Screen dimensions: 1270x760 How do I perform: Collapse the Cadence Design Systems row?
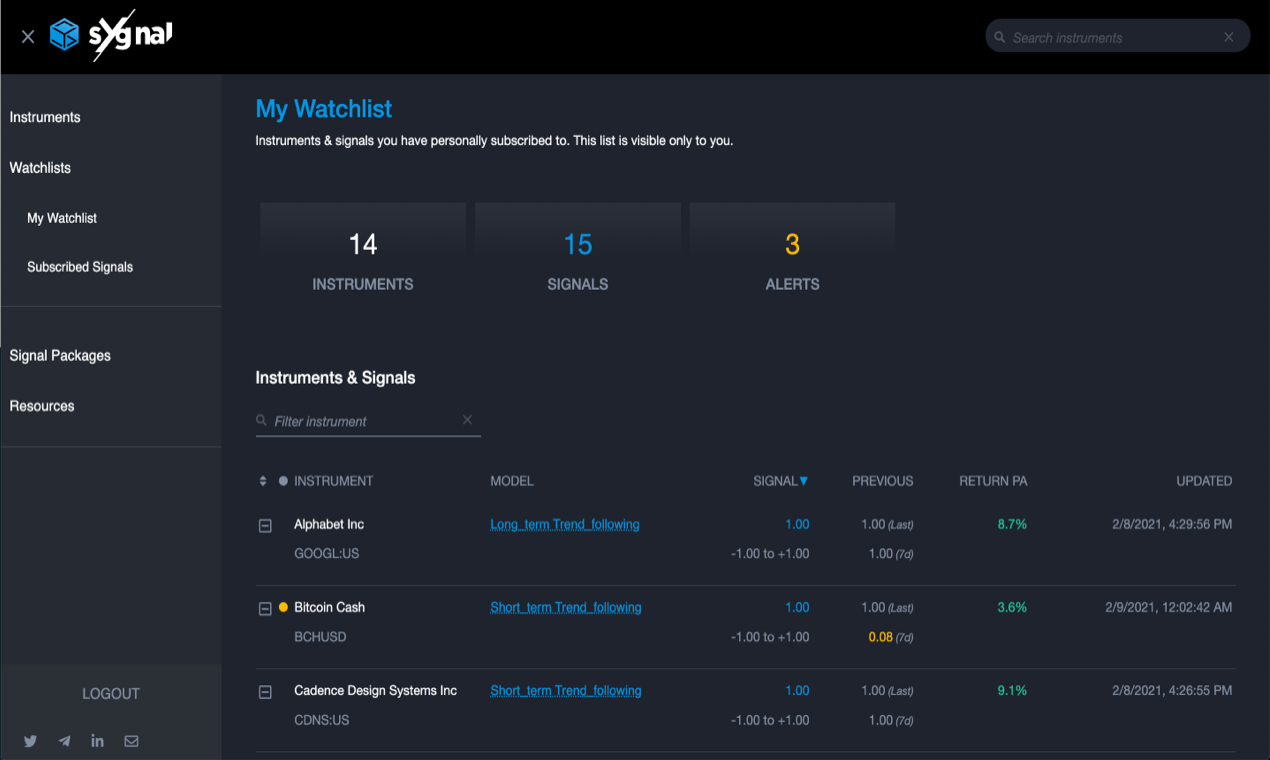coord(265,691)
